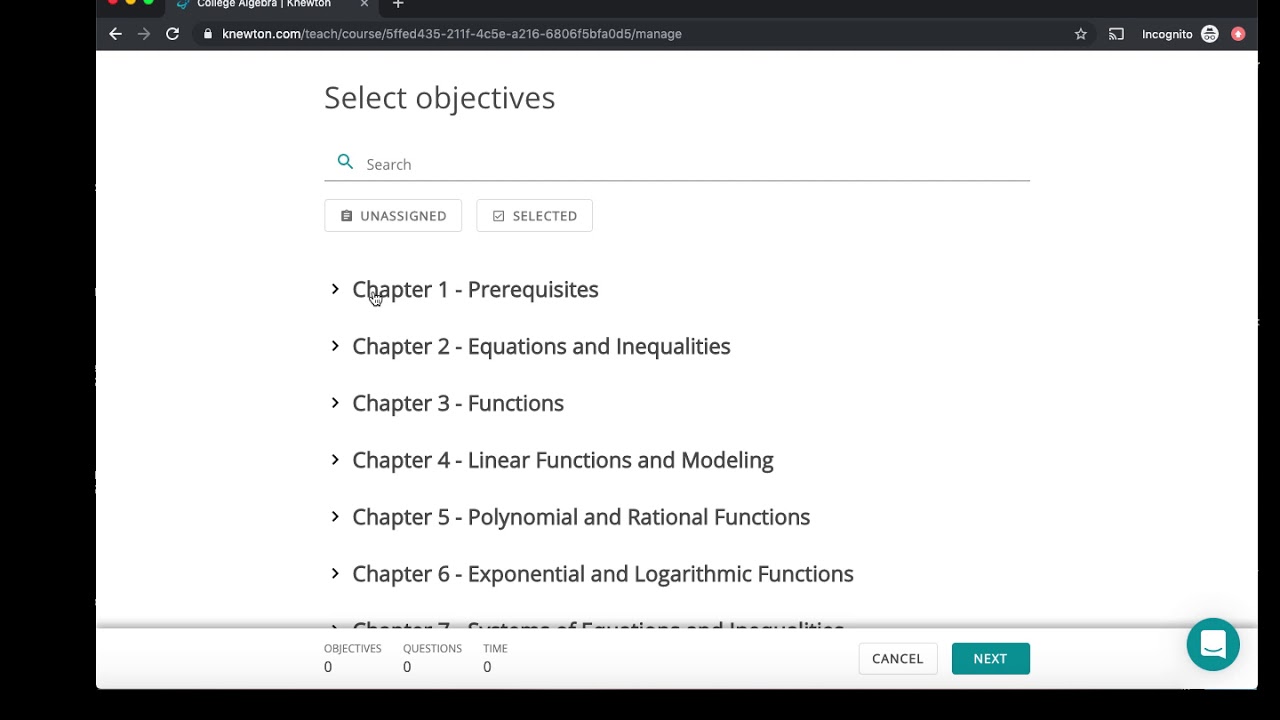
Task: Click the browser back arrow
Action: (x=115, y=34)
